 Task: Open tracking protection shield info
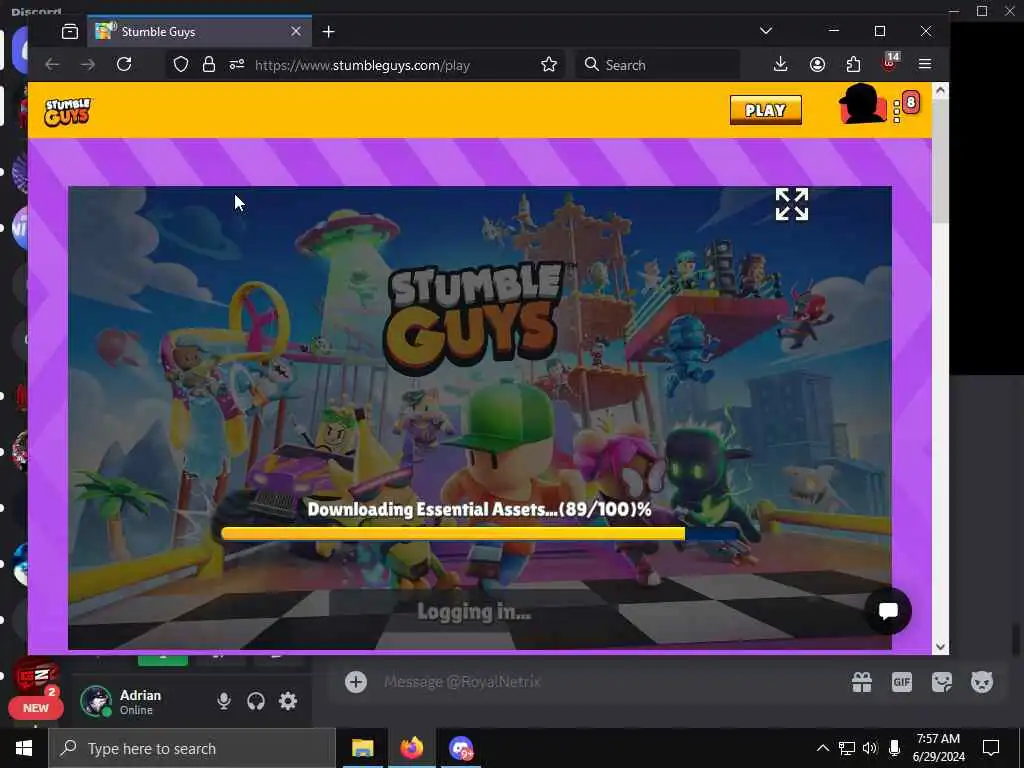(181, 64)
